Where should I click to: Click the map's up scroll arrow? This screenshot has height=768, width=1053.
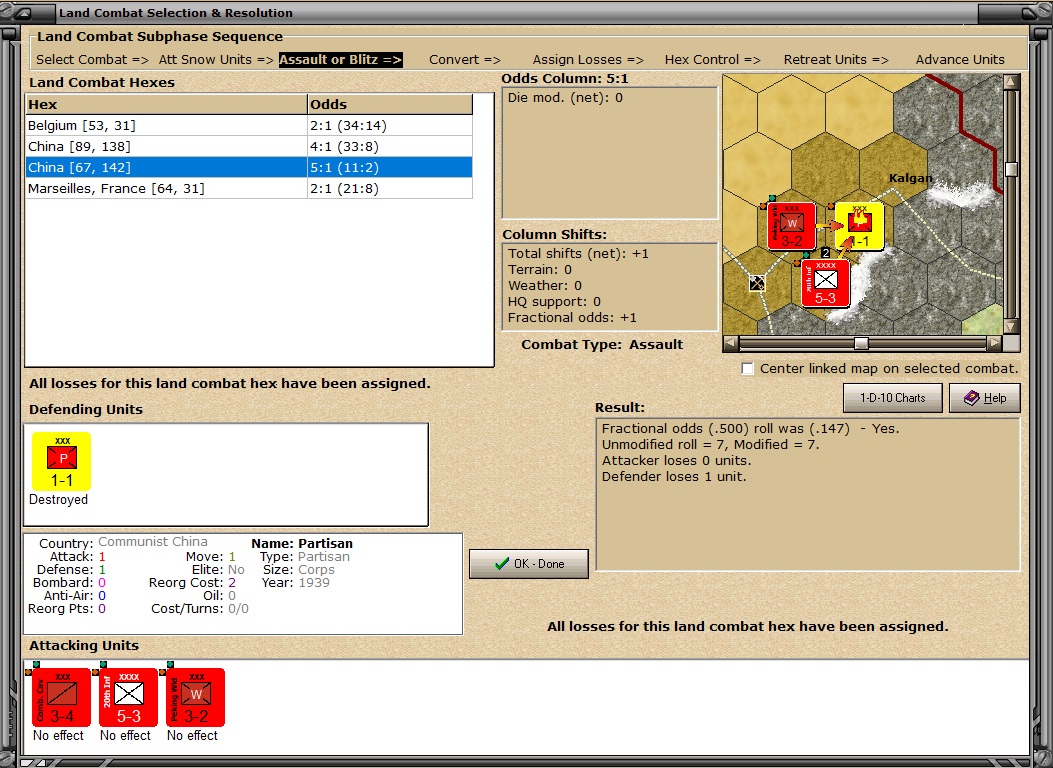pos(1011,82)
